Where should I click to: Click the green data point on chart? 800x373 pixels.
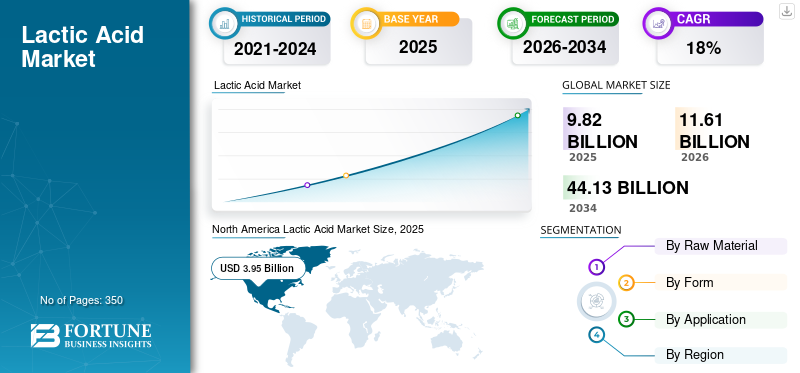(x=517, y=115)
